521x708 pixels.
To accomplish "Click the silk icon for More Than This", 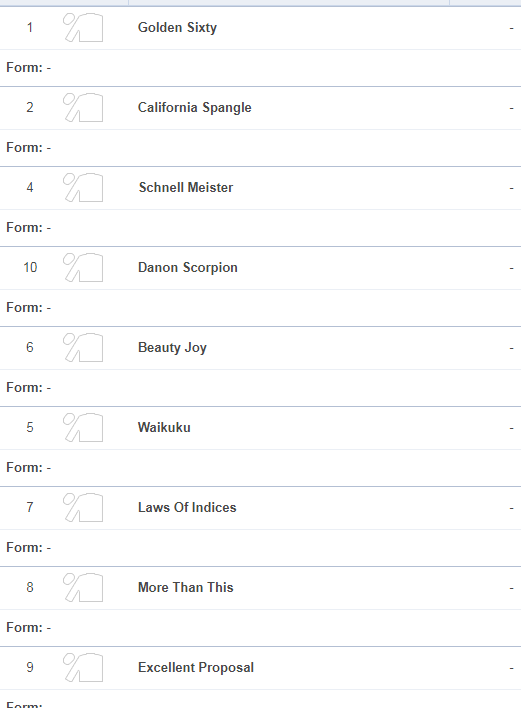I will 83,587.
